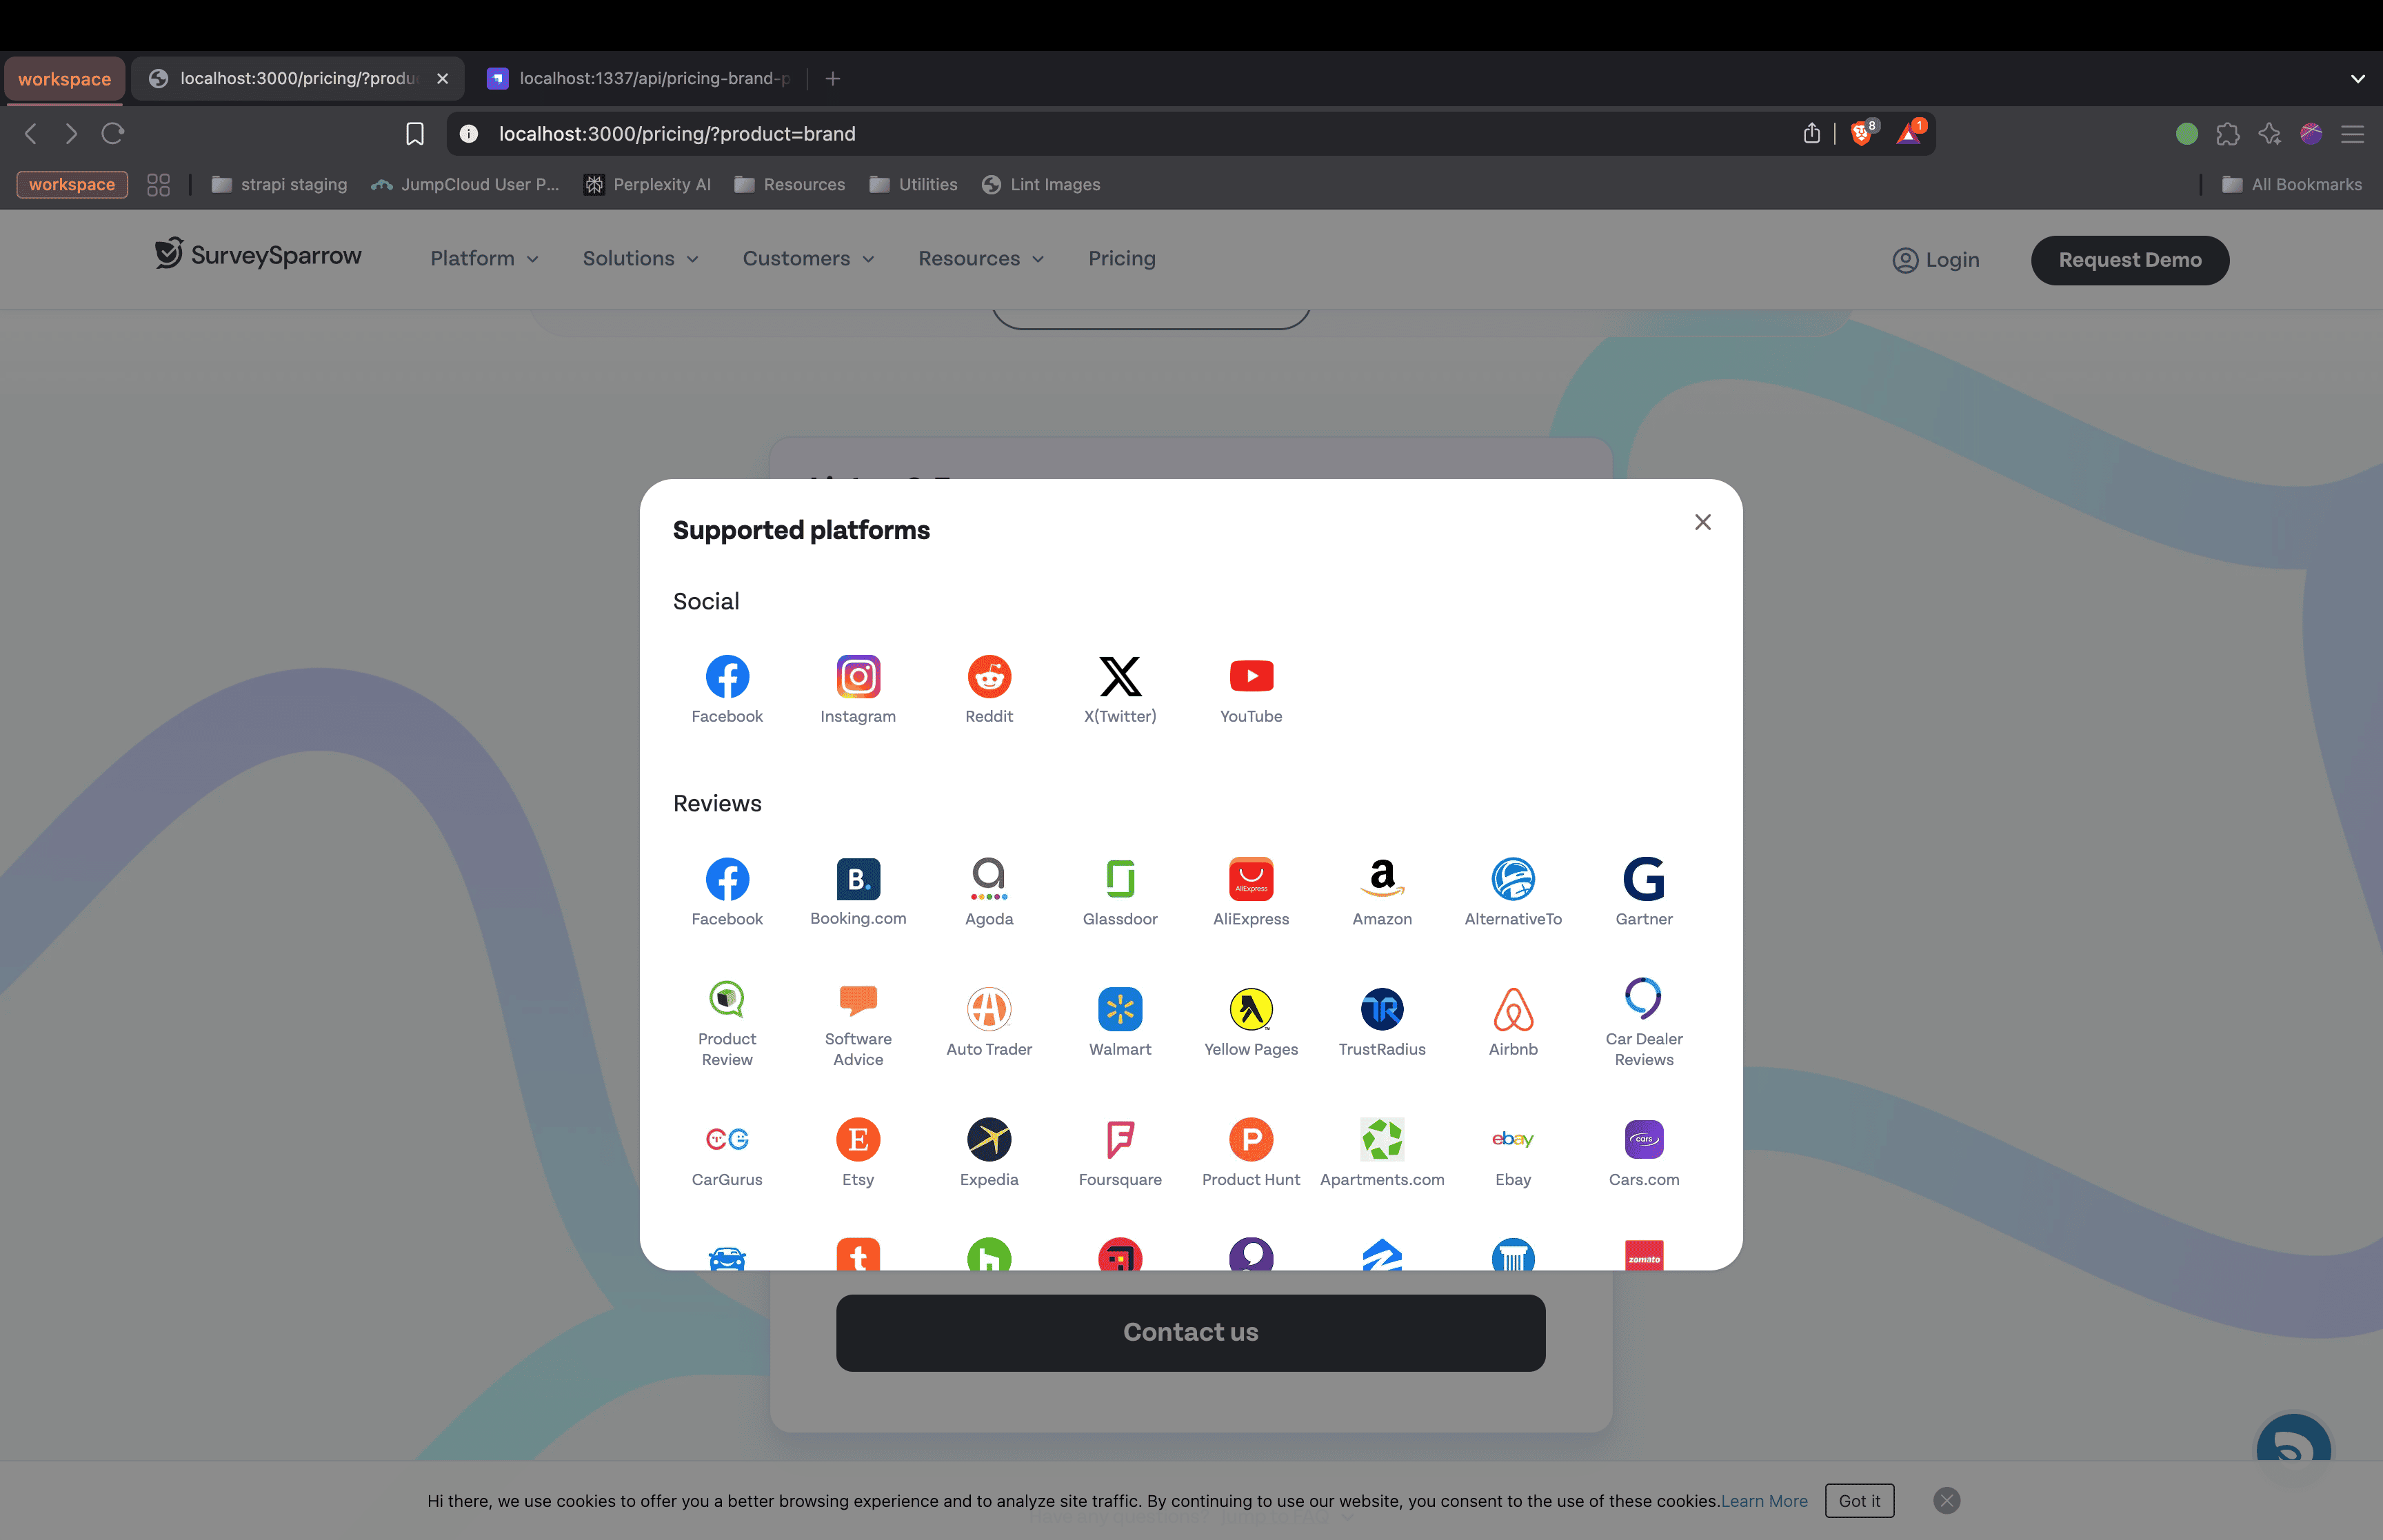The image size is (2383, 1540).
Task: Select the Product Hunt icon
Action: coord(1250,1139)
